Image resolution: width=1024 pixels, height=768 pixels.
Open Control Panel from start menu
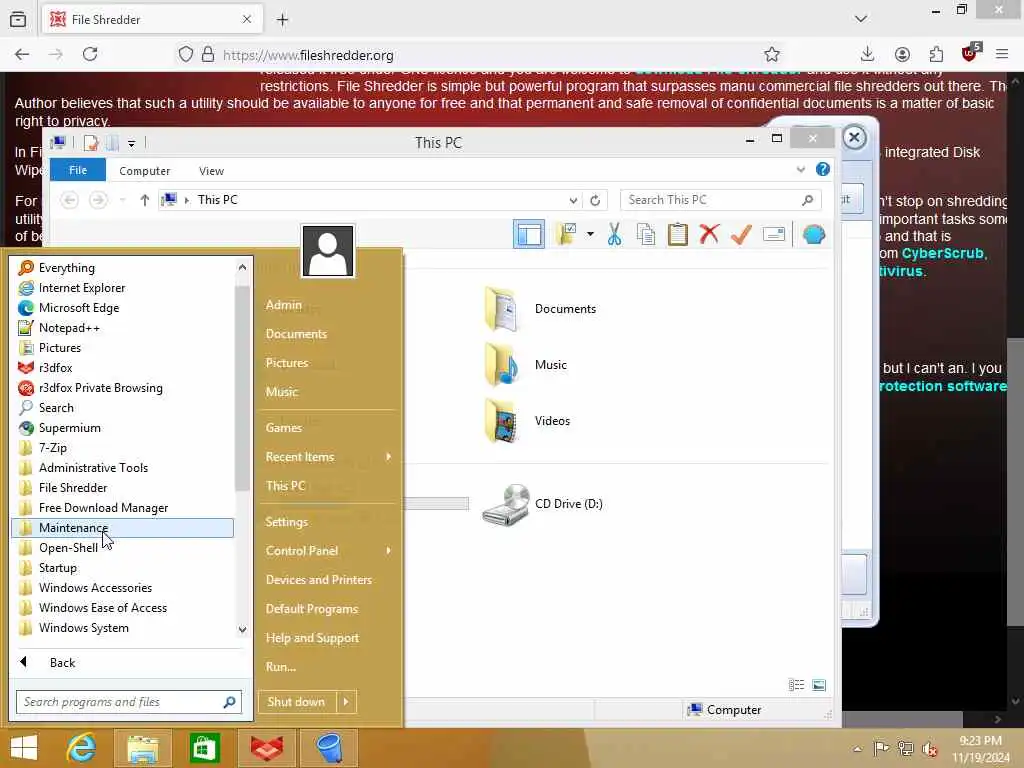click(328, 551)
